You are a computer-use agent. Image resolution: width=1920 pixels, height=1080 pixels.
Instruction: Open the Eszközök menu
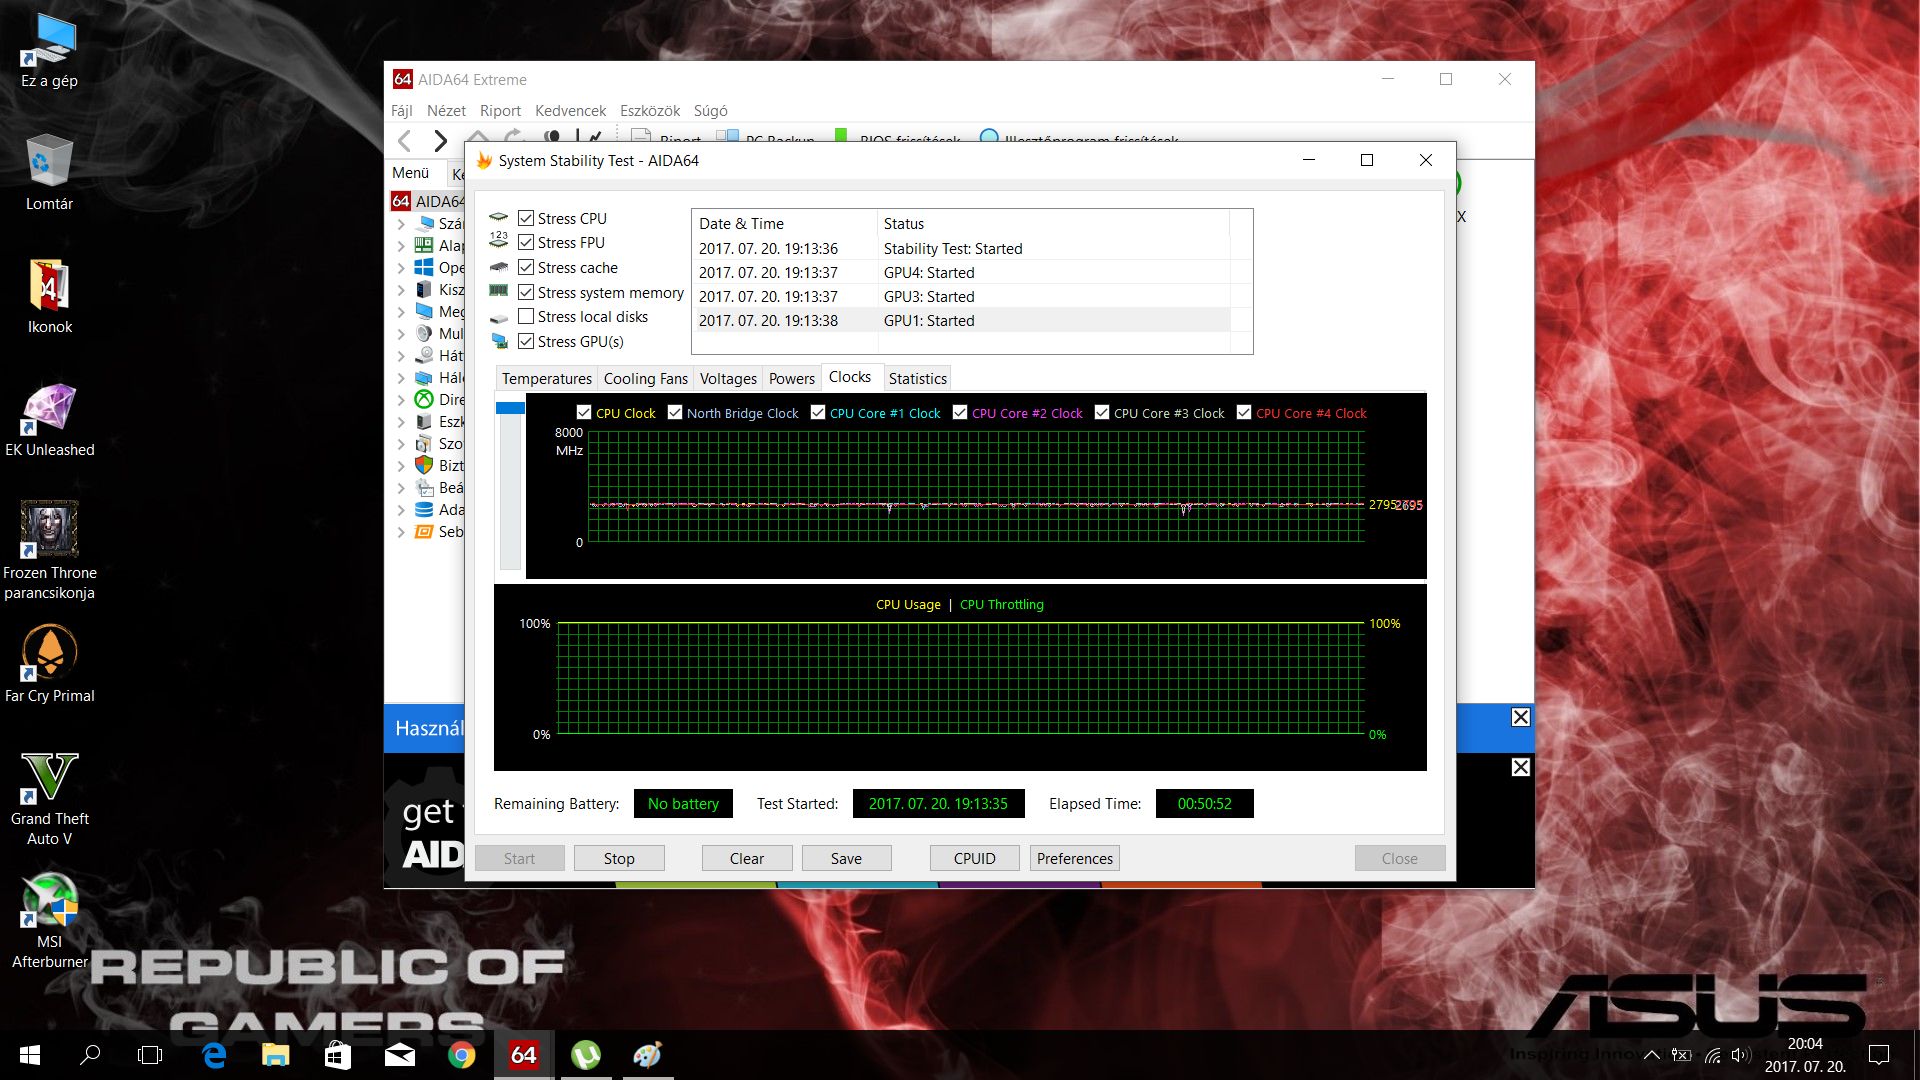650,111
